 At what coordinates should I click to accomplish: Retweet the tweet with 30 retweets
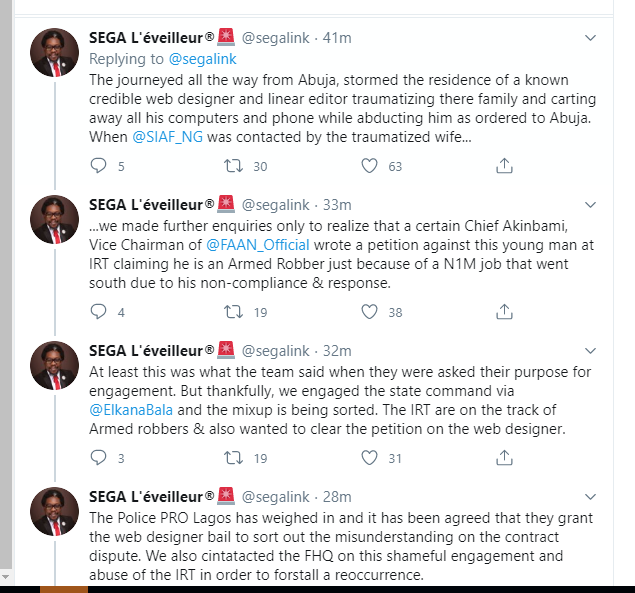pyautogui.click(x=234, y=165)
